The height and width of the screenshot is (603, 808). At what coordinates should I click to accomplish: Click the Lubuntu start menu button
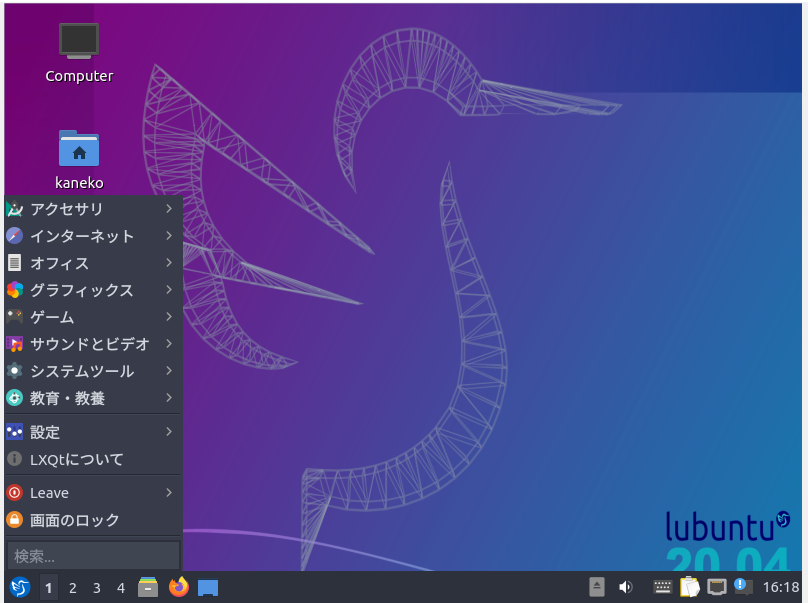pyautogui.click(x=20, y=587)
